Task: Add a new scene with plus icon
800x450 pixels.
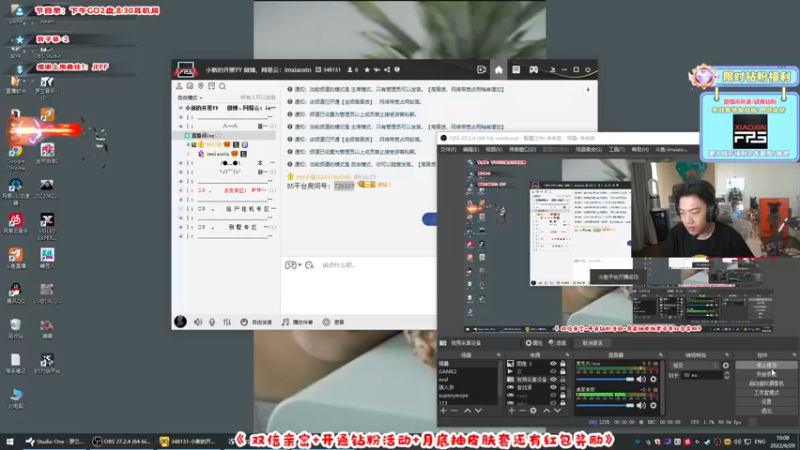Action: 443,410
